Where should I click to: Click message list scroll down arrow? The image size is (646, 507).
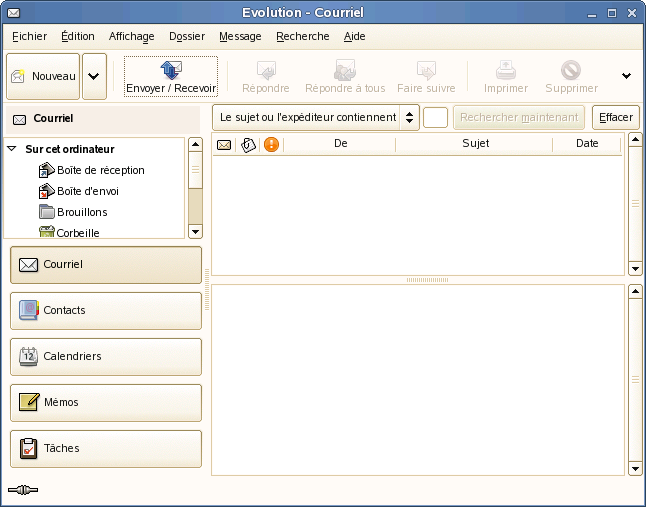coord(635,269)
